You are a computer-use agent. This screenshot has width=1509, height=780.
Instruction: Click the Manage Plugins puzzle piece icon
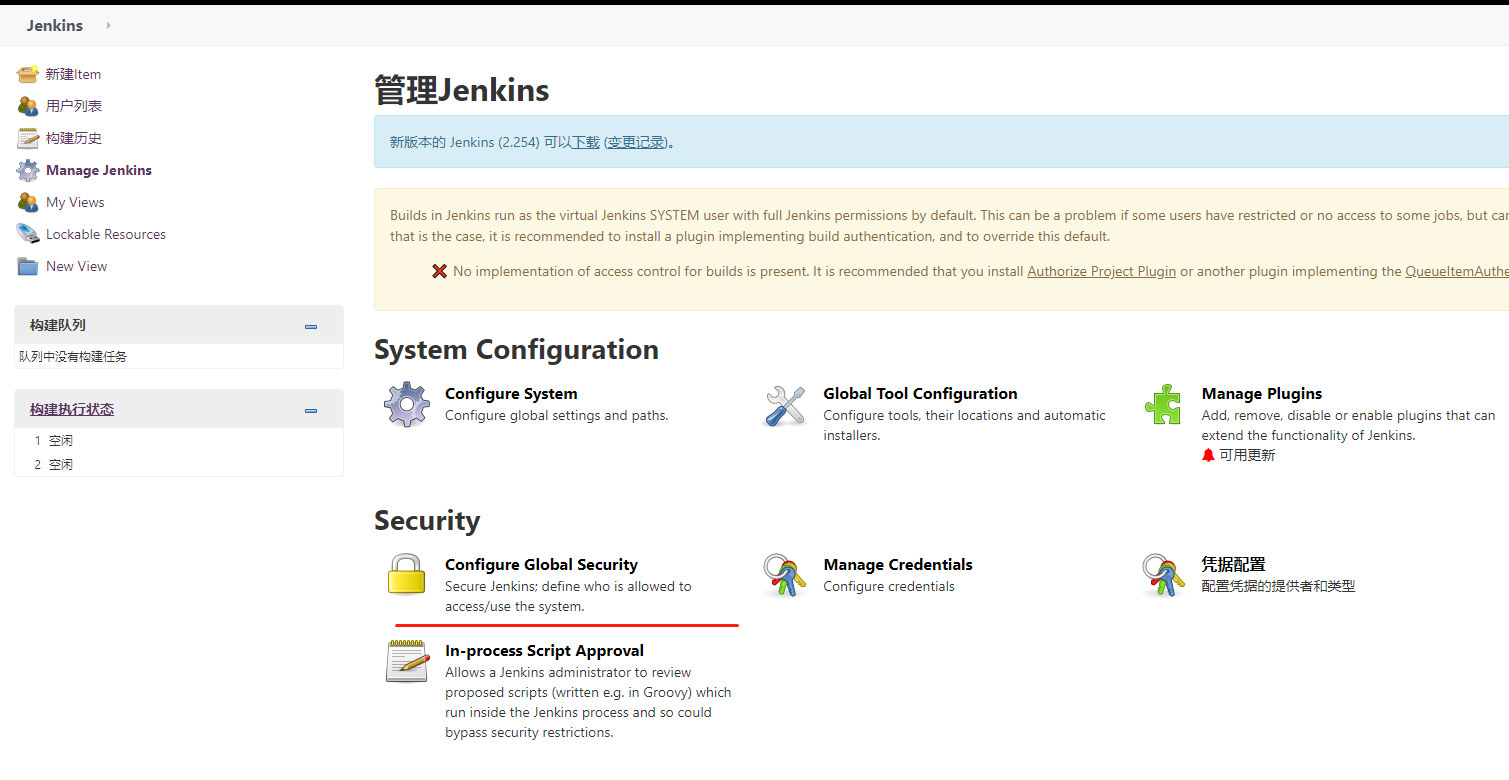pyautogui.click(x=1164, y=405)
